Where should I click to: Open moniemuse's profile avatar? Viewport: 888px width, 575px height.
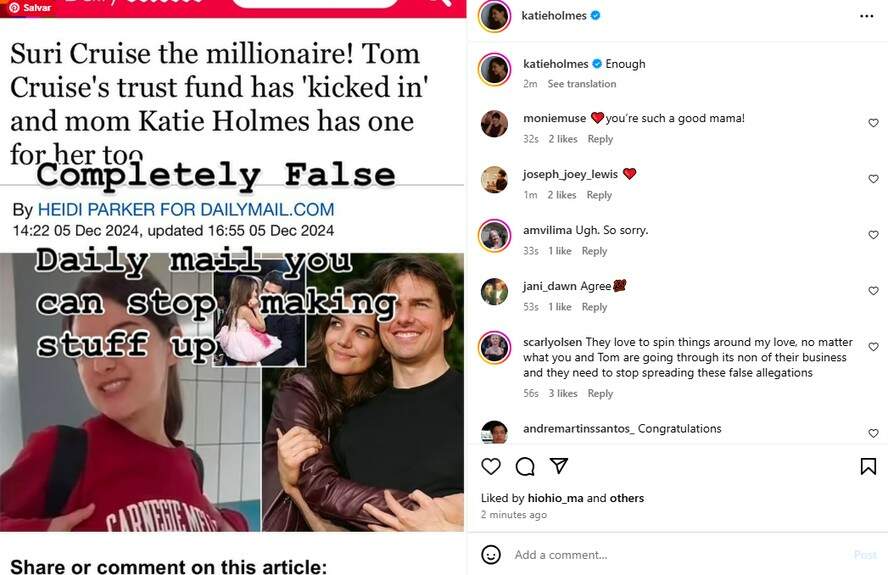494,124
